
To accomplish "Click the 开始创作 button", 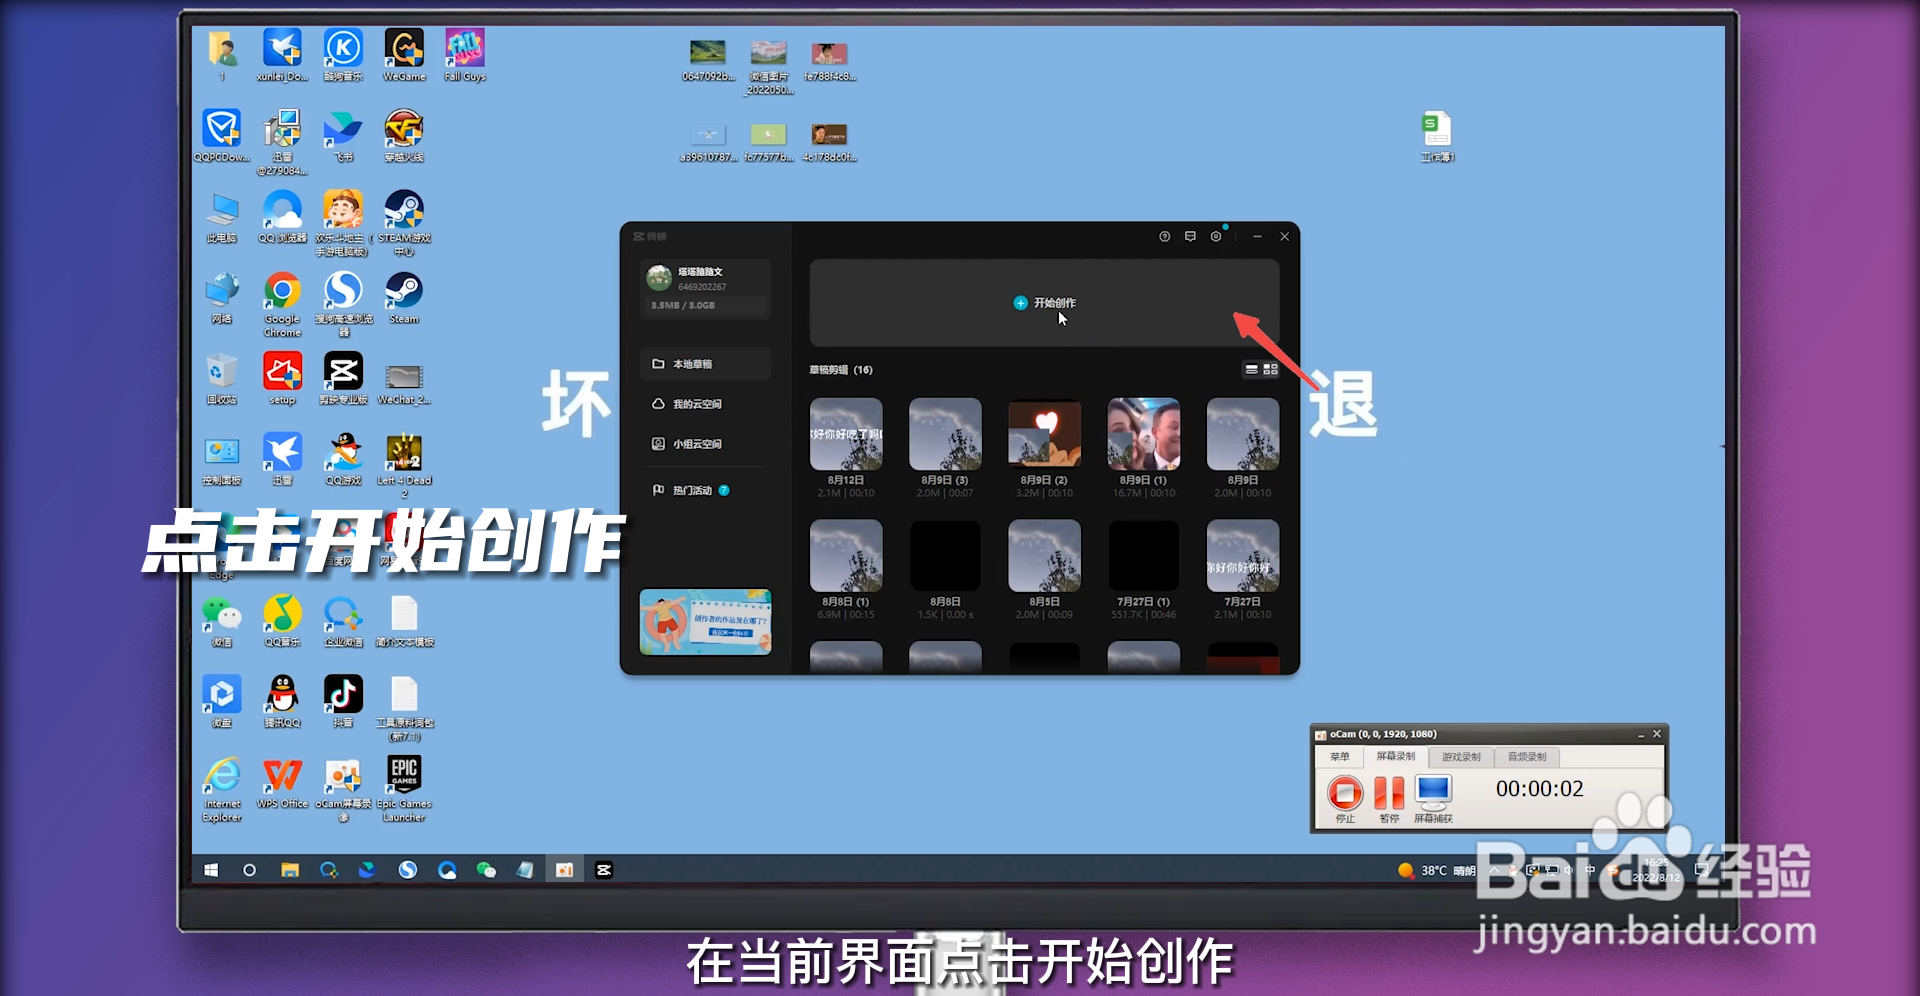I will pos(1044,302).
